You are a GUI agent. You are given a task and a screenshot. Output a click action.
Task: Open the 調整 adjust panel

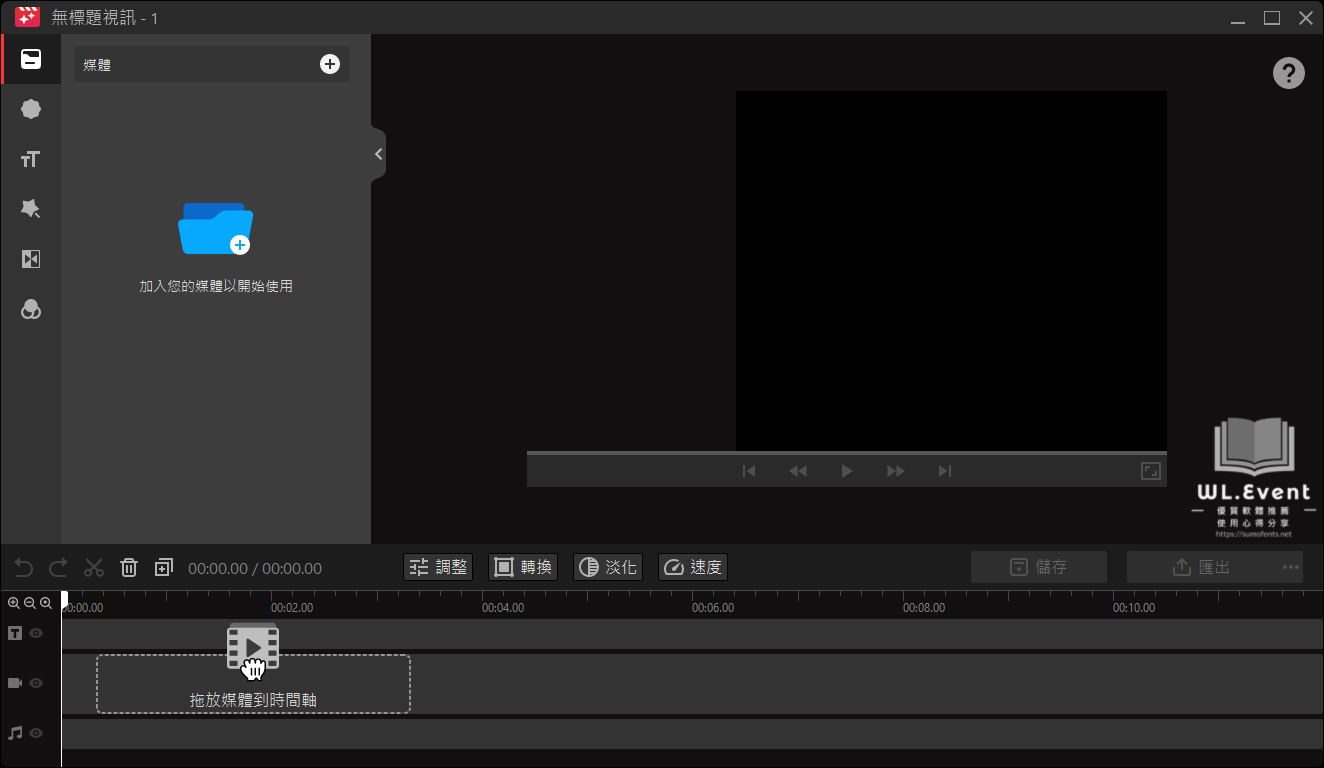pyautogui.click(x=438, y=567)
